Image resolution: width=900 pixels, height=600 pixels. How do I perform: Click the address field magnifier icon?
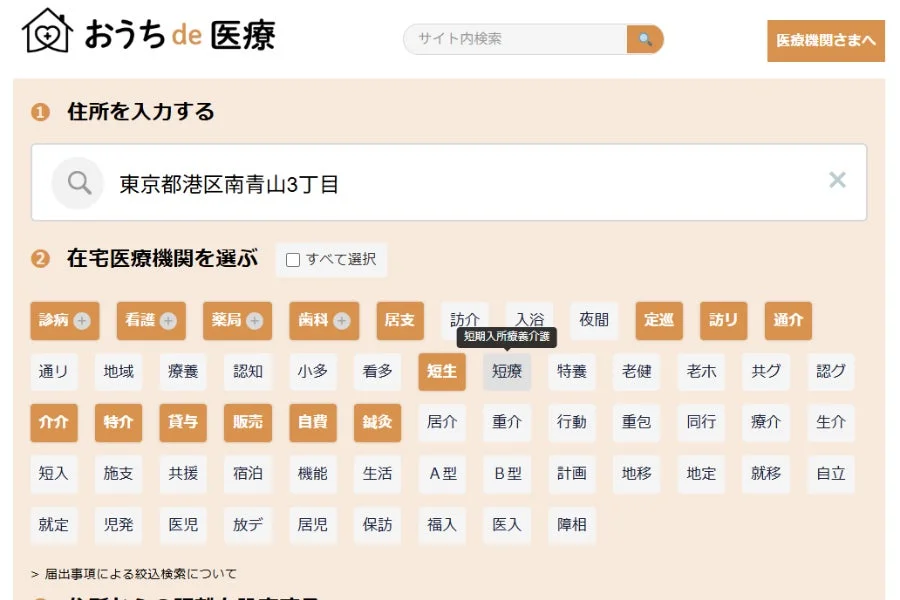(x=78, y=183)
